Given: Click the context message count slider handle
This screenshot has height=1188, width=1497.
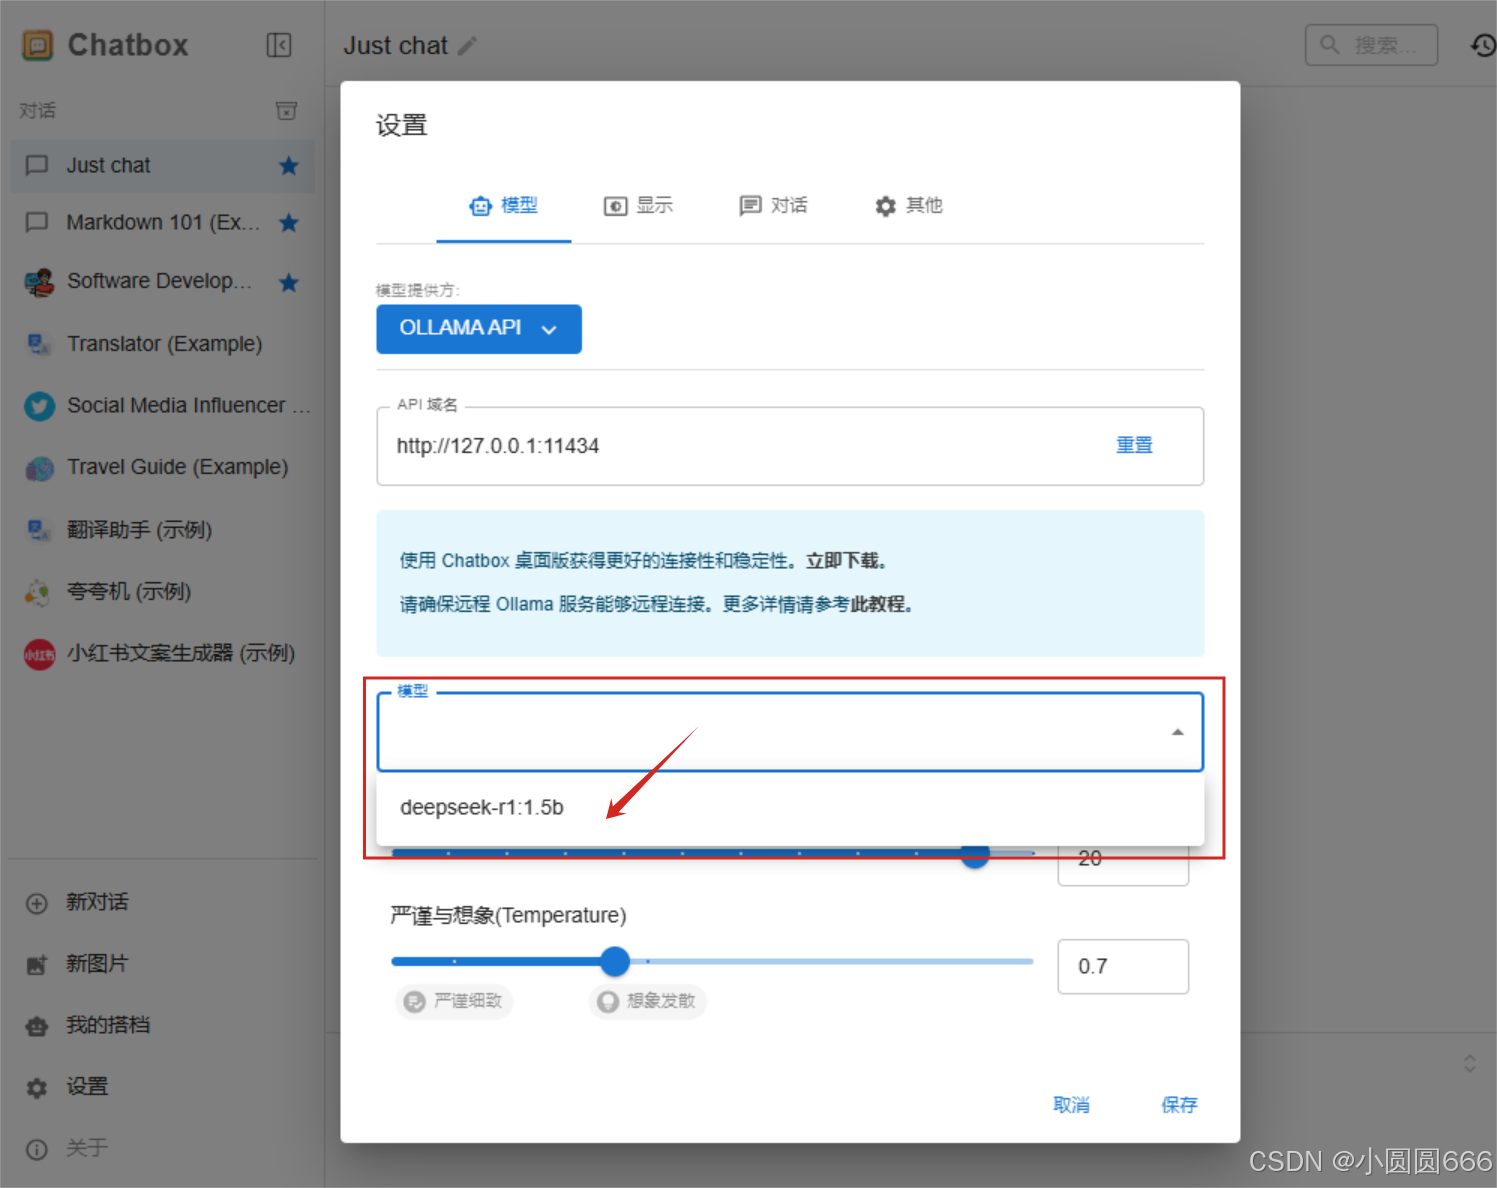Looking at the screenshot, I should click(975, 856).
